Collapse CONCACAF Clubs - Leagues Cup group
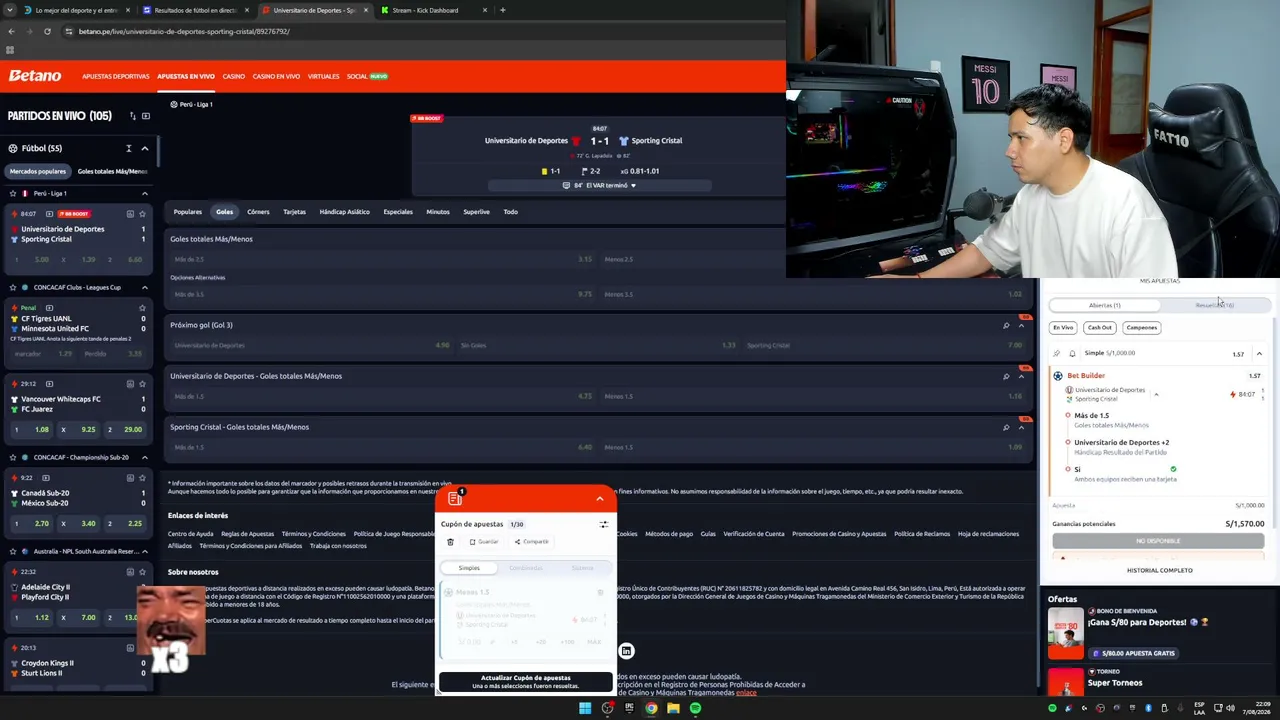 144,287
